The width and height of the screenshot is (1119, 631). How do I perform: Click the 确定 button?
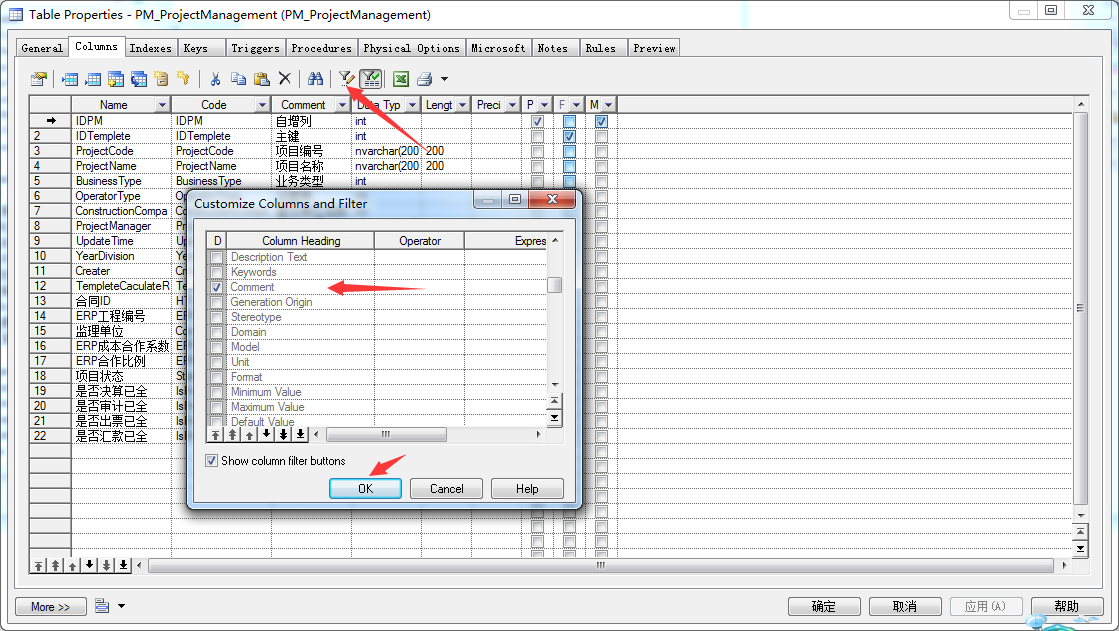824,606
